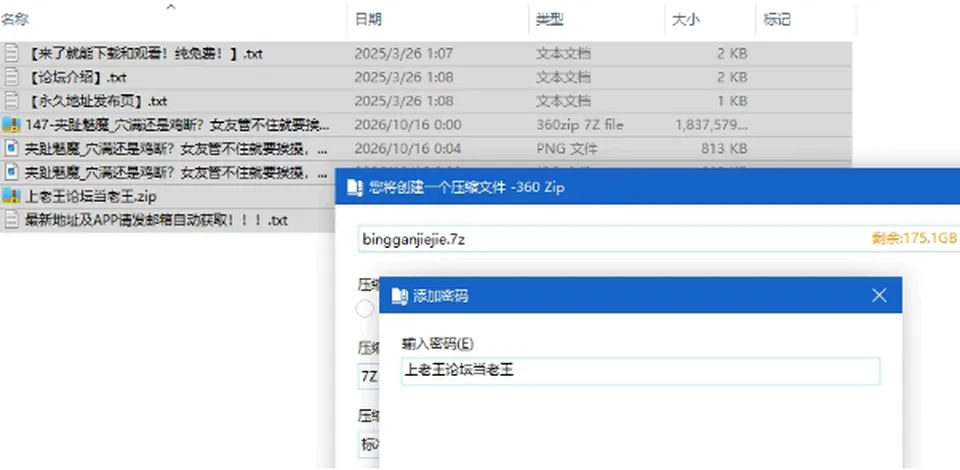Viewport: 960px width, 470px height.
Task: Select the partly hidden radio button in the 360 Zip dialog
Action: (365, 309)
